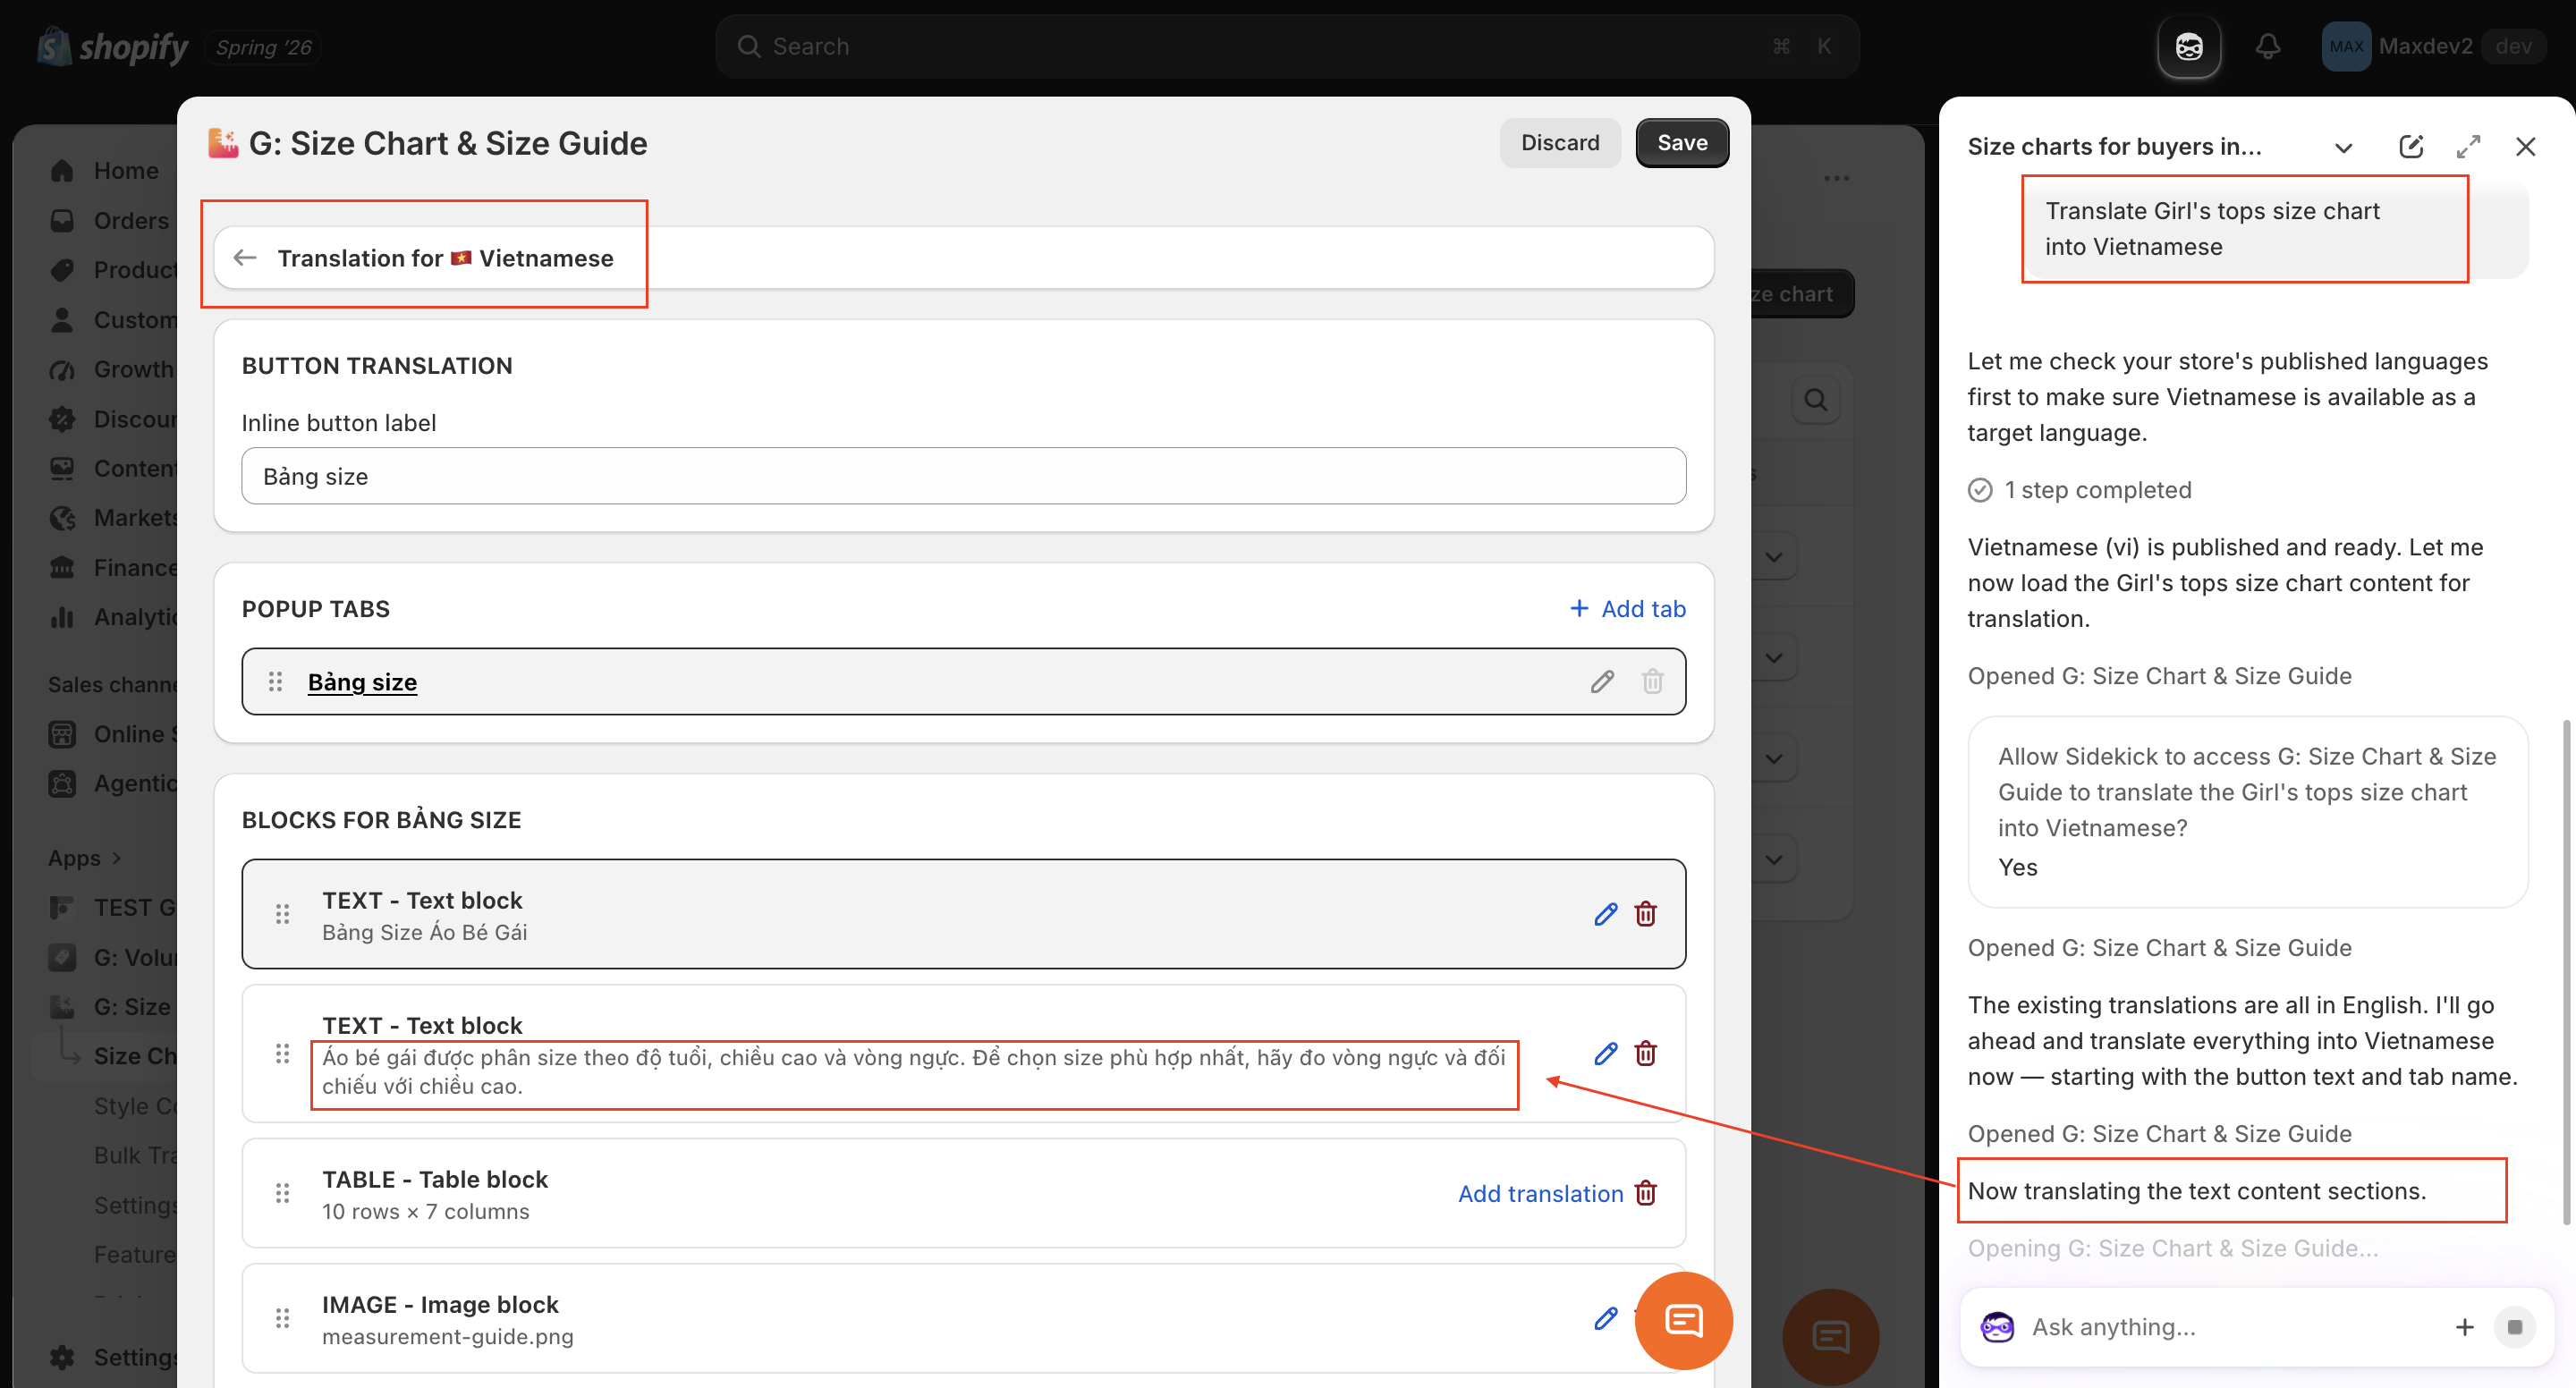Open the Maxdev2 account menu
2576x1388 pixels.
click(2433, 46)
